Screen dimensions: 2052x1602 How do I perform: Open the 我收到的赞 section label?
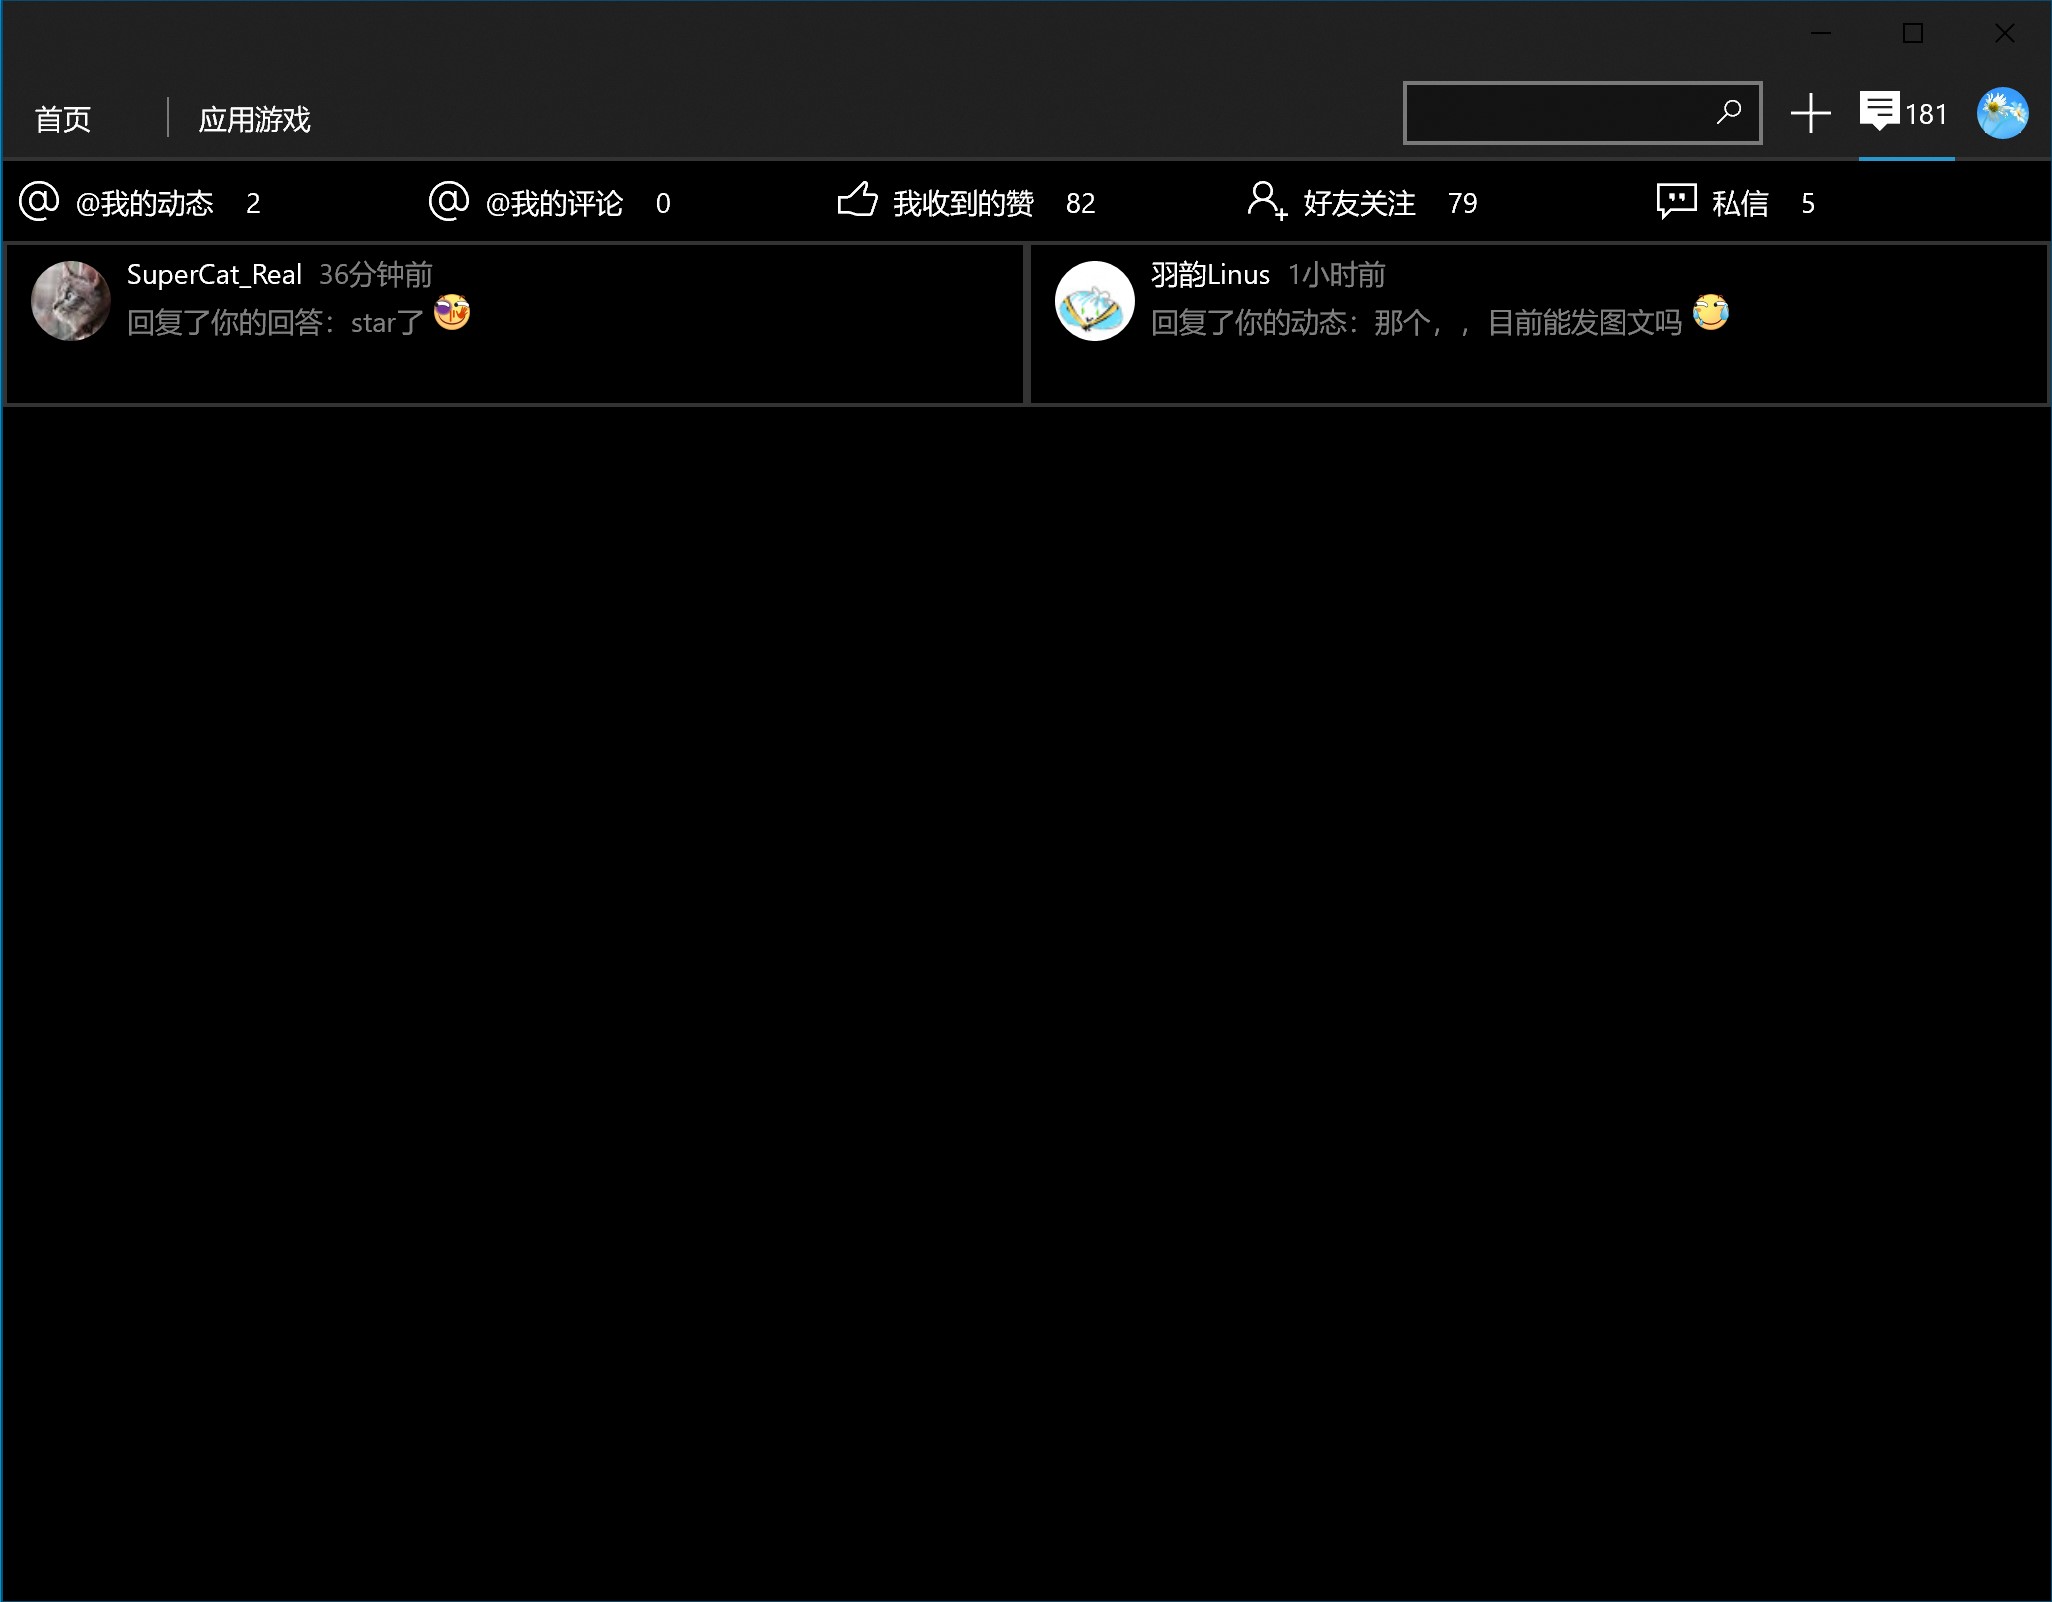pyautogui.click(x=963, y=204)
